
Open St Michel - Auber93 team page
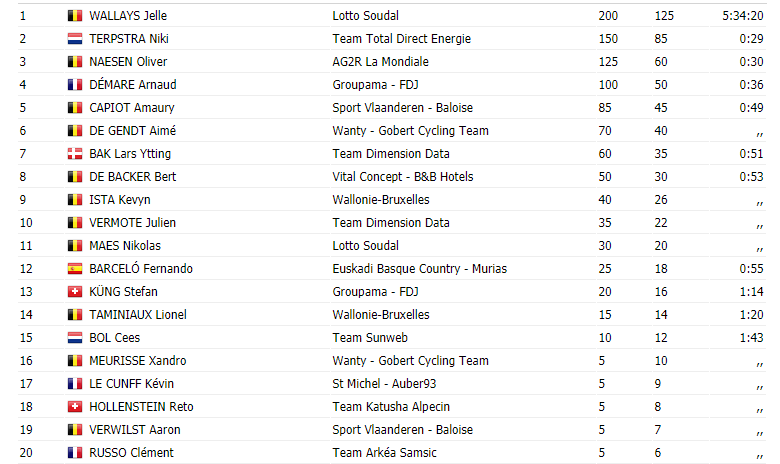click(384, 383)
